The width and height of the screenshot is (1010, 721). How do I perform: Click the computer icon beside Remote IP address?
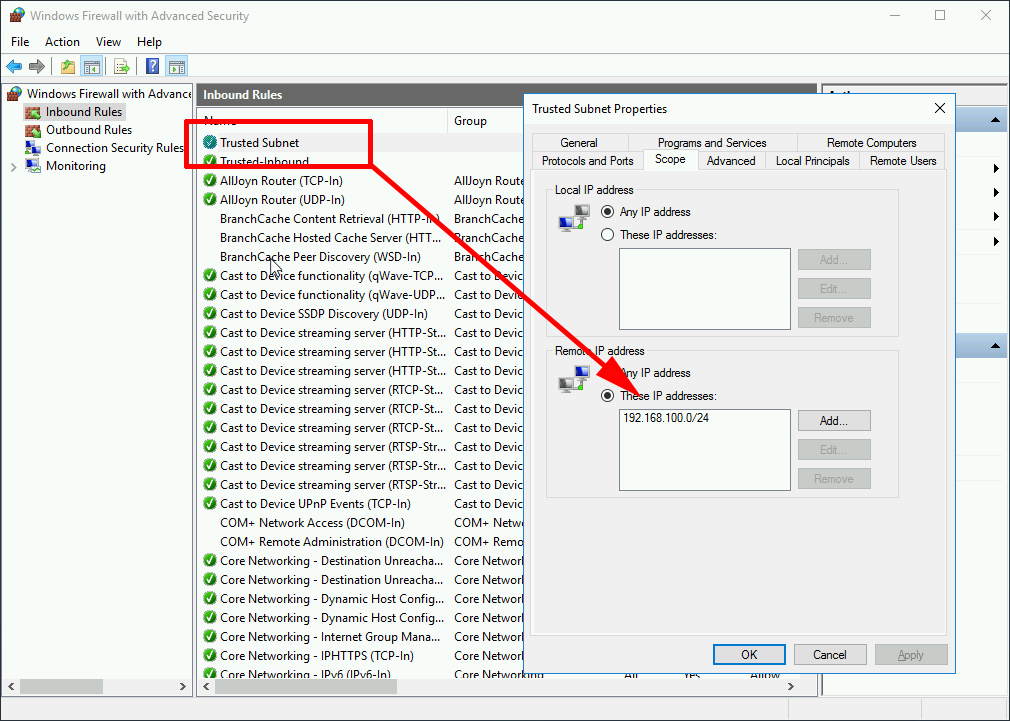click(572, 380)
